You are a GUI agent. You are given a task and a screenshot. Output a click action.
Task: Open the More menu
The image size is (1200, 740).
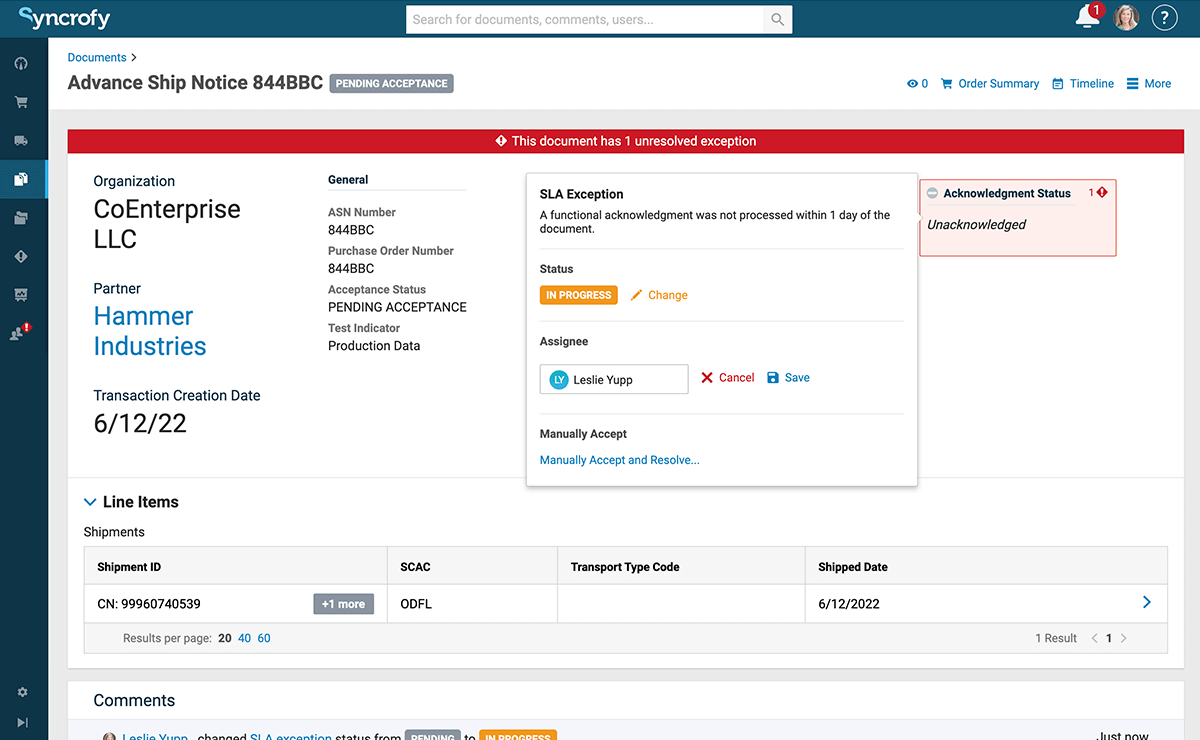click(x=1148, y=84)
